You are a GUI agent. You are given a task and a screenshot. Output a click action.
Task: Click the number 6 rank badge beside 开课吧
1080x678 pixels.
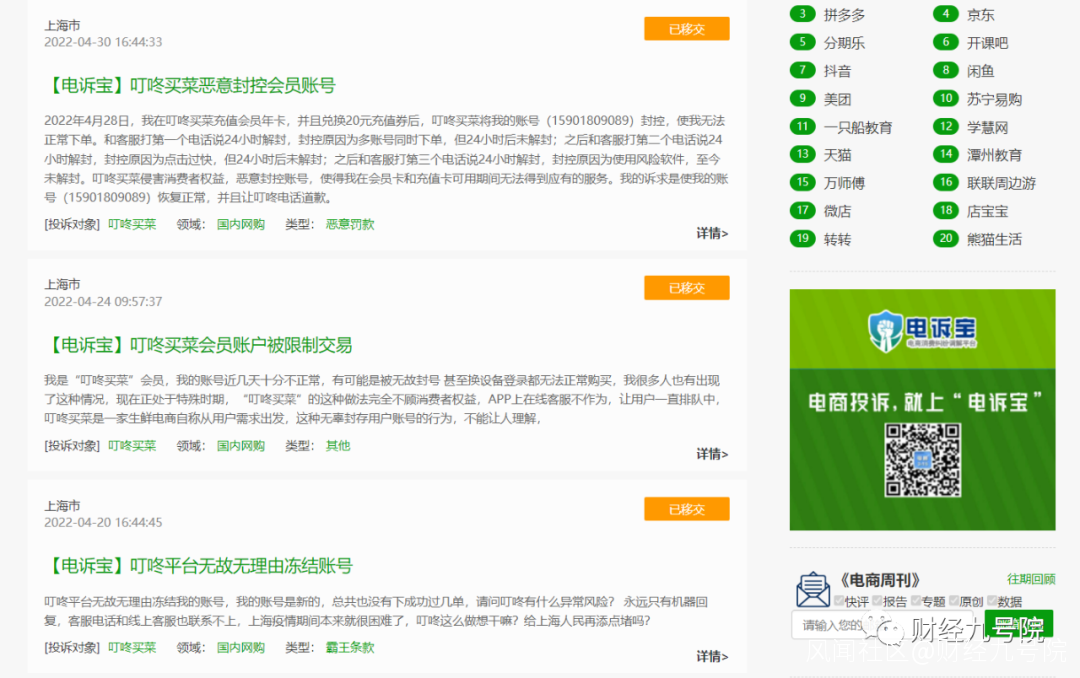pos(946,42)
